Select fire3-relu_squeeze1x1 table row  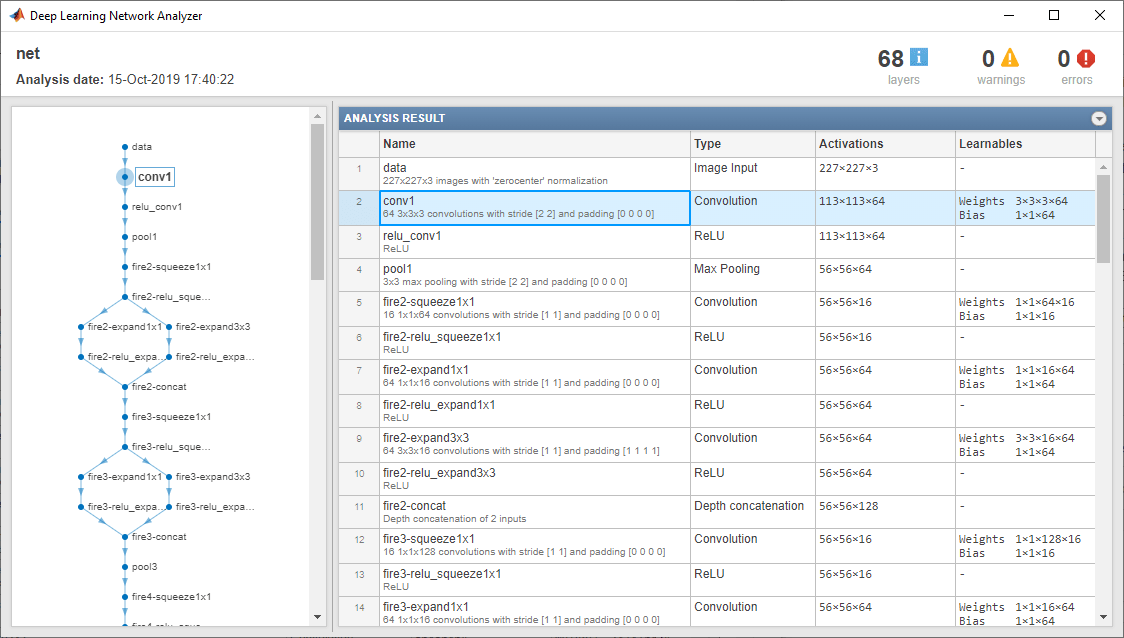pos(717,581)
